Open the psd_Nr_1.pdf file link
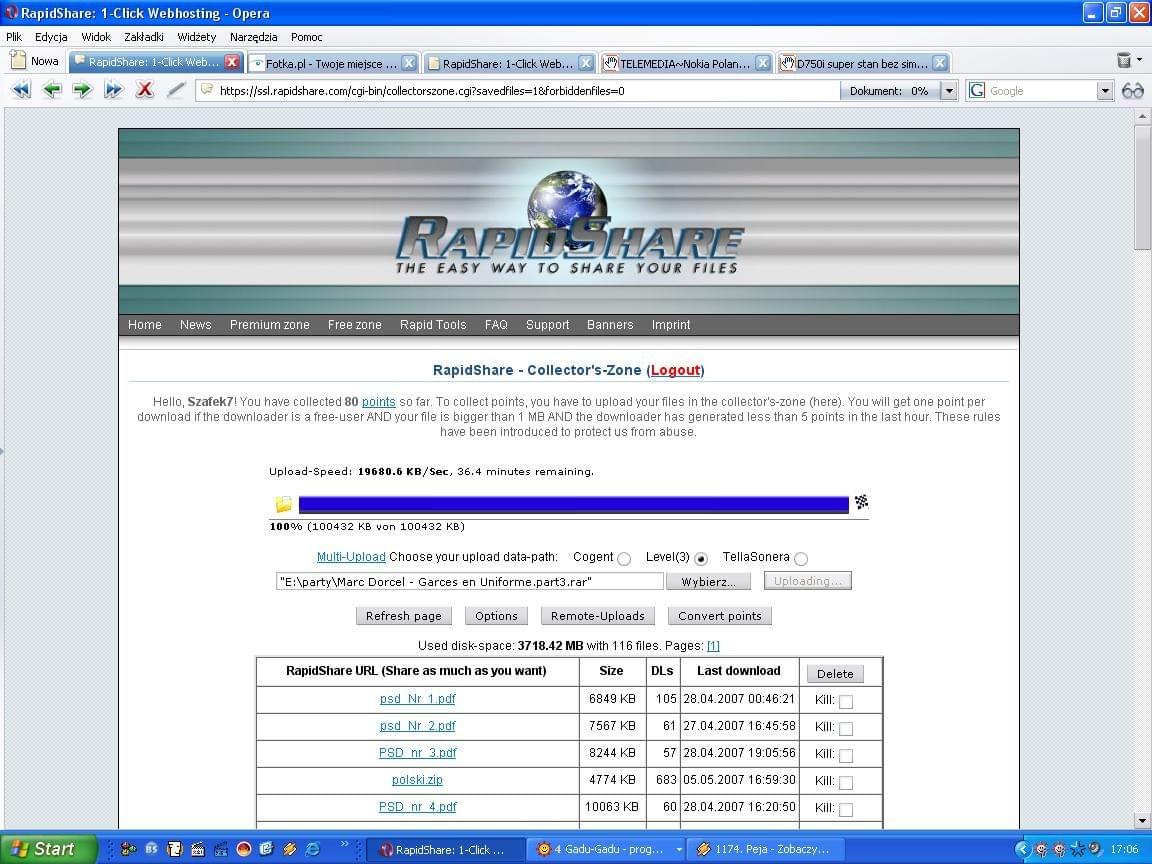1152x864 pixels. point(417,699)
